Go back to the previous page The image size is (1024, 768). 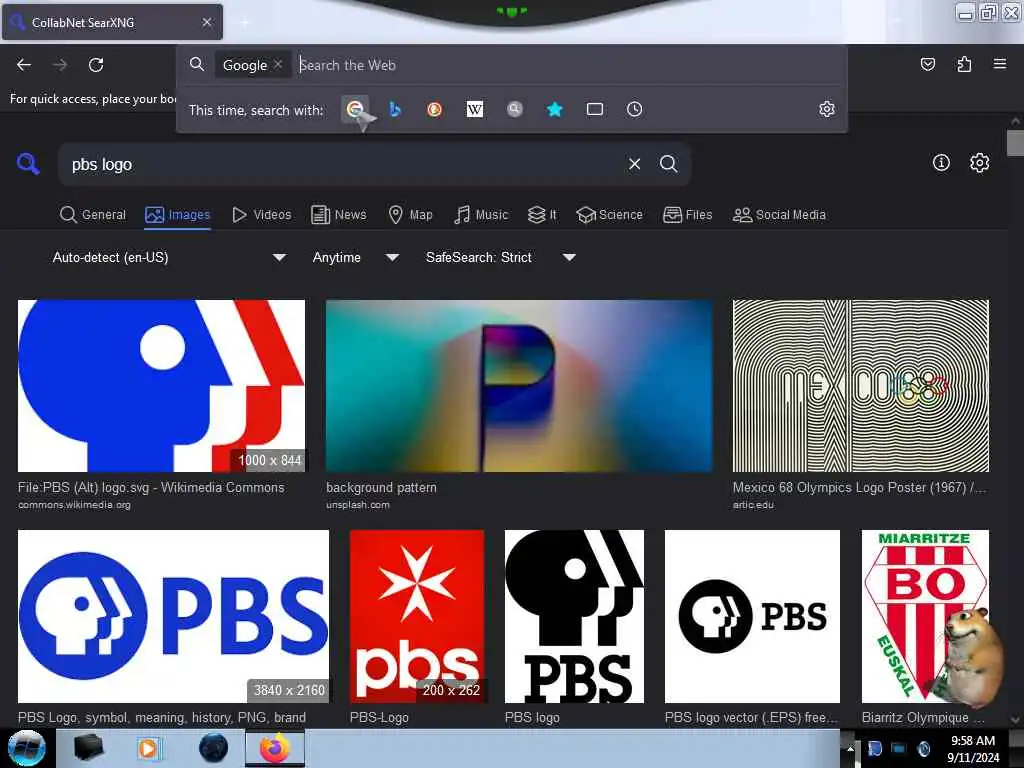(24, 65)
